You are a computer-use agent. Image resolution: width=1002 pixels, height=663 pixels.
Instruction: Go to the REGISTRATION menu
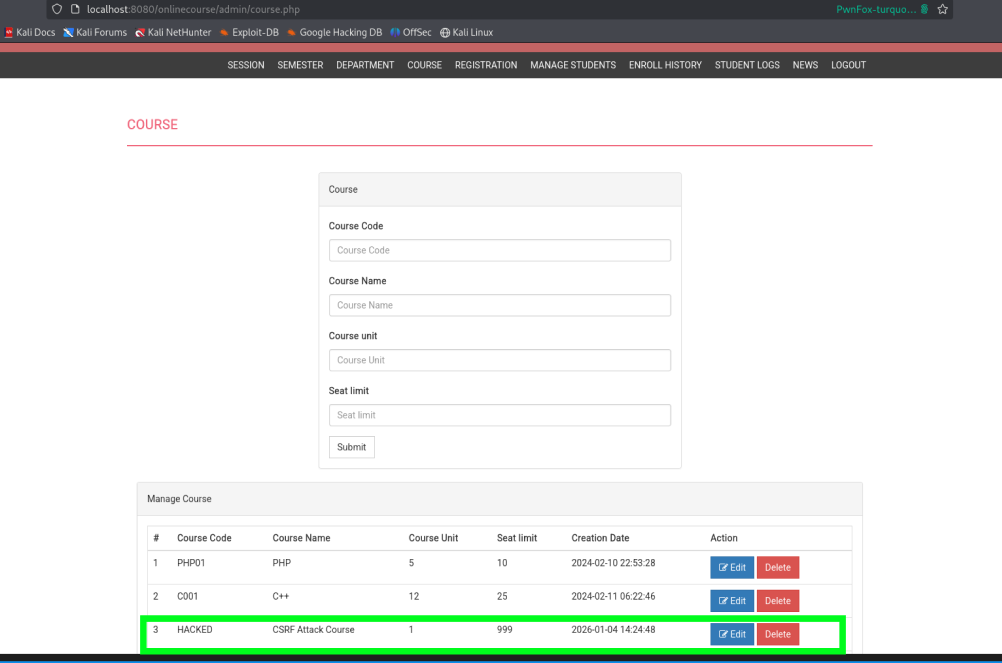486,65
